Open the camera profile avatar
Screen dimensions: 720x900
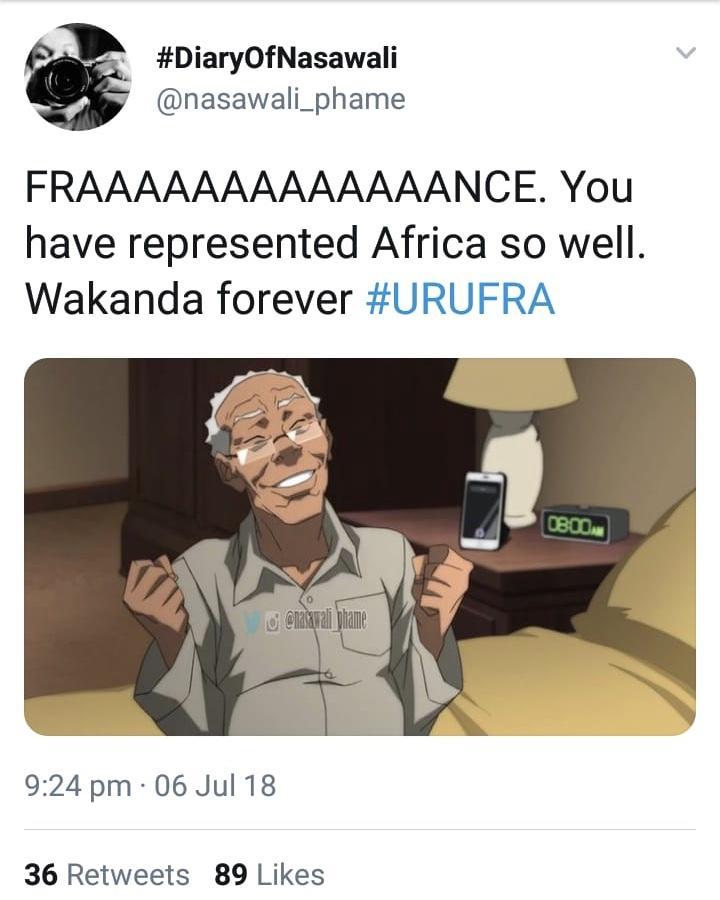(78, 77)
